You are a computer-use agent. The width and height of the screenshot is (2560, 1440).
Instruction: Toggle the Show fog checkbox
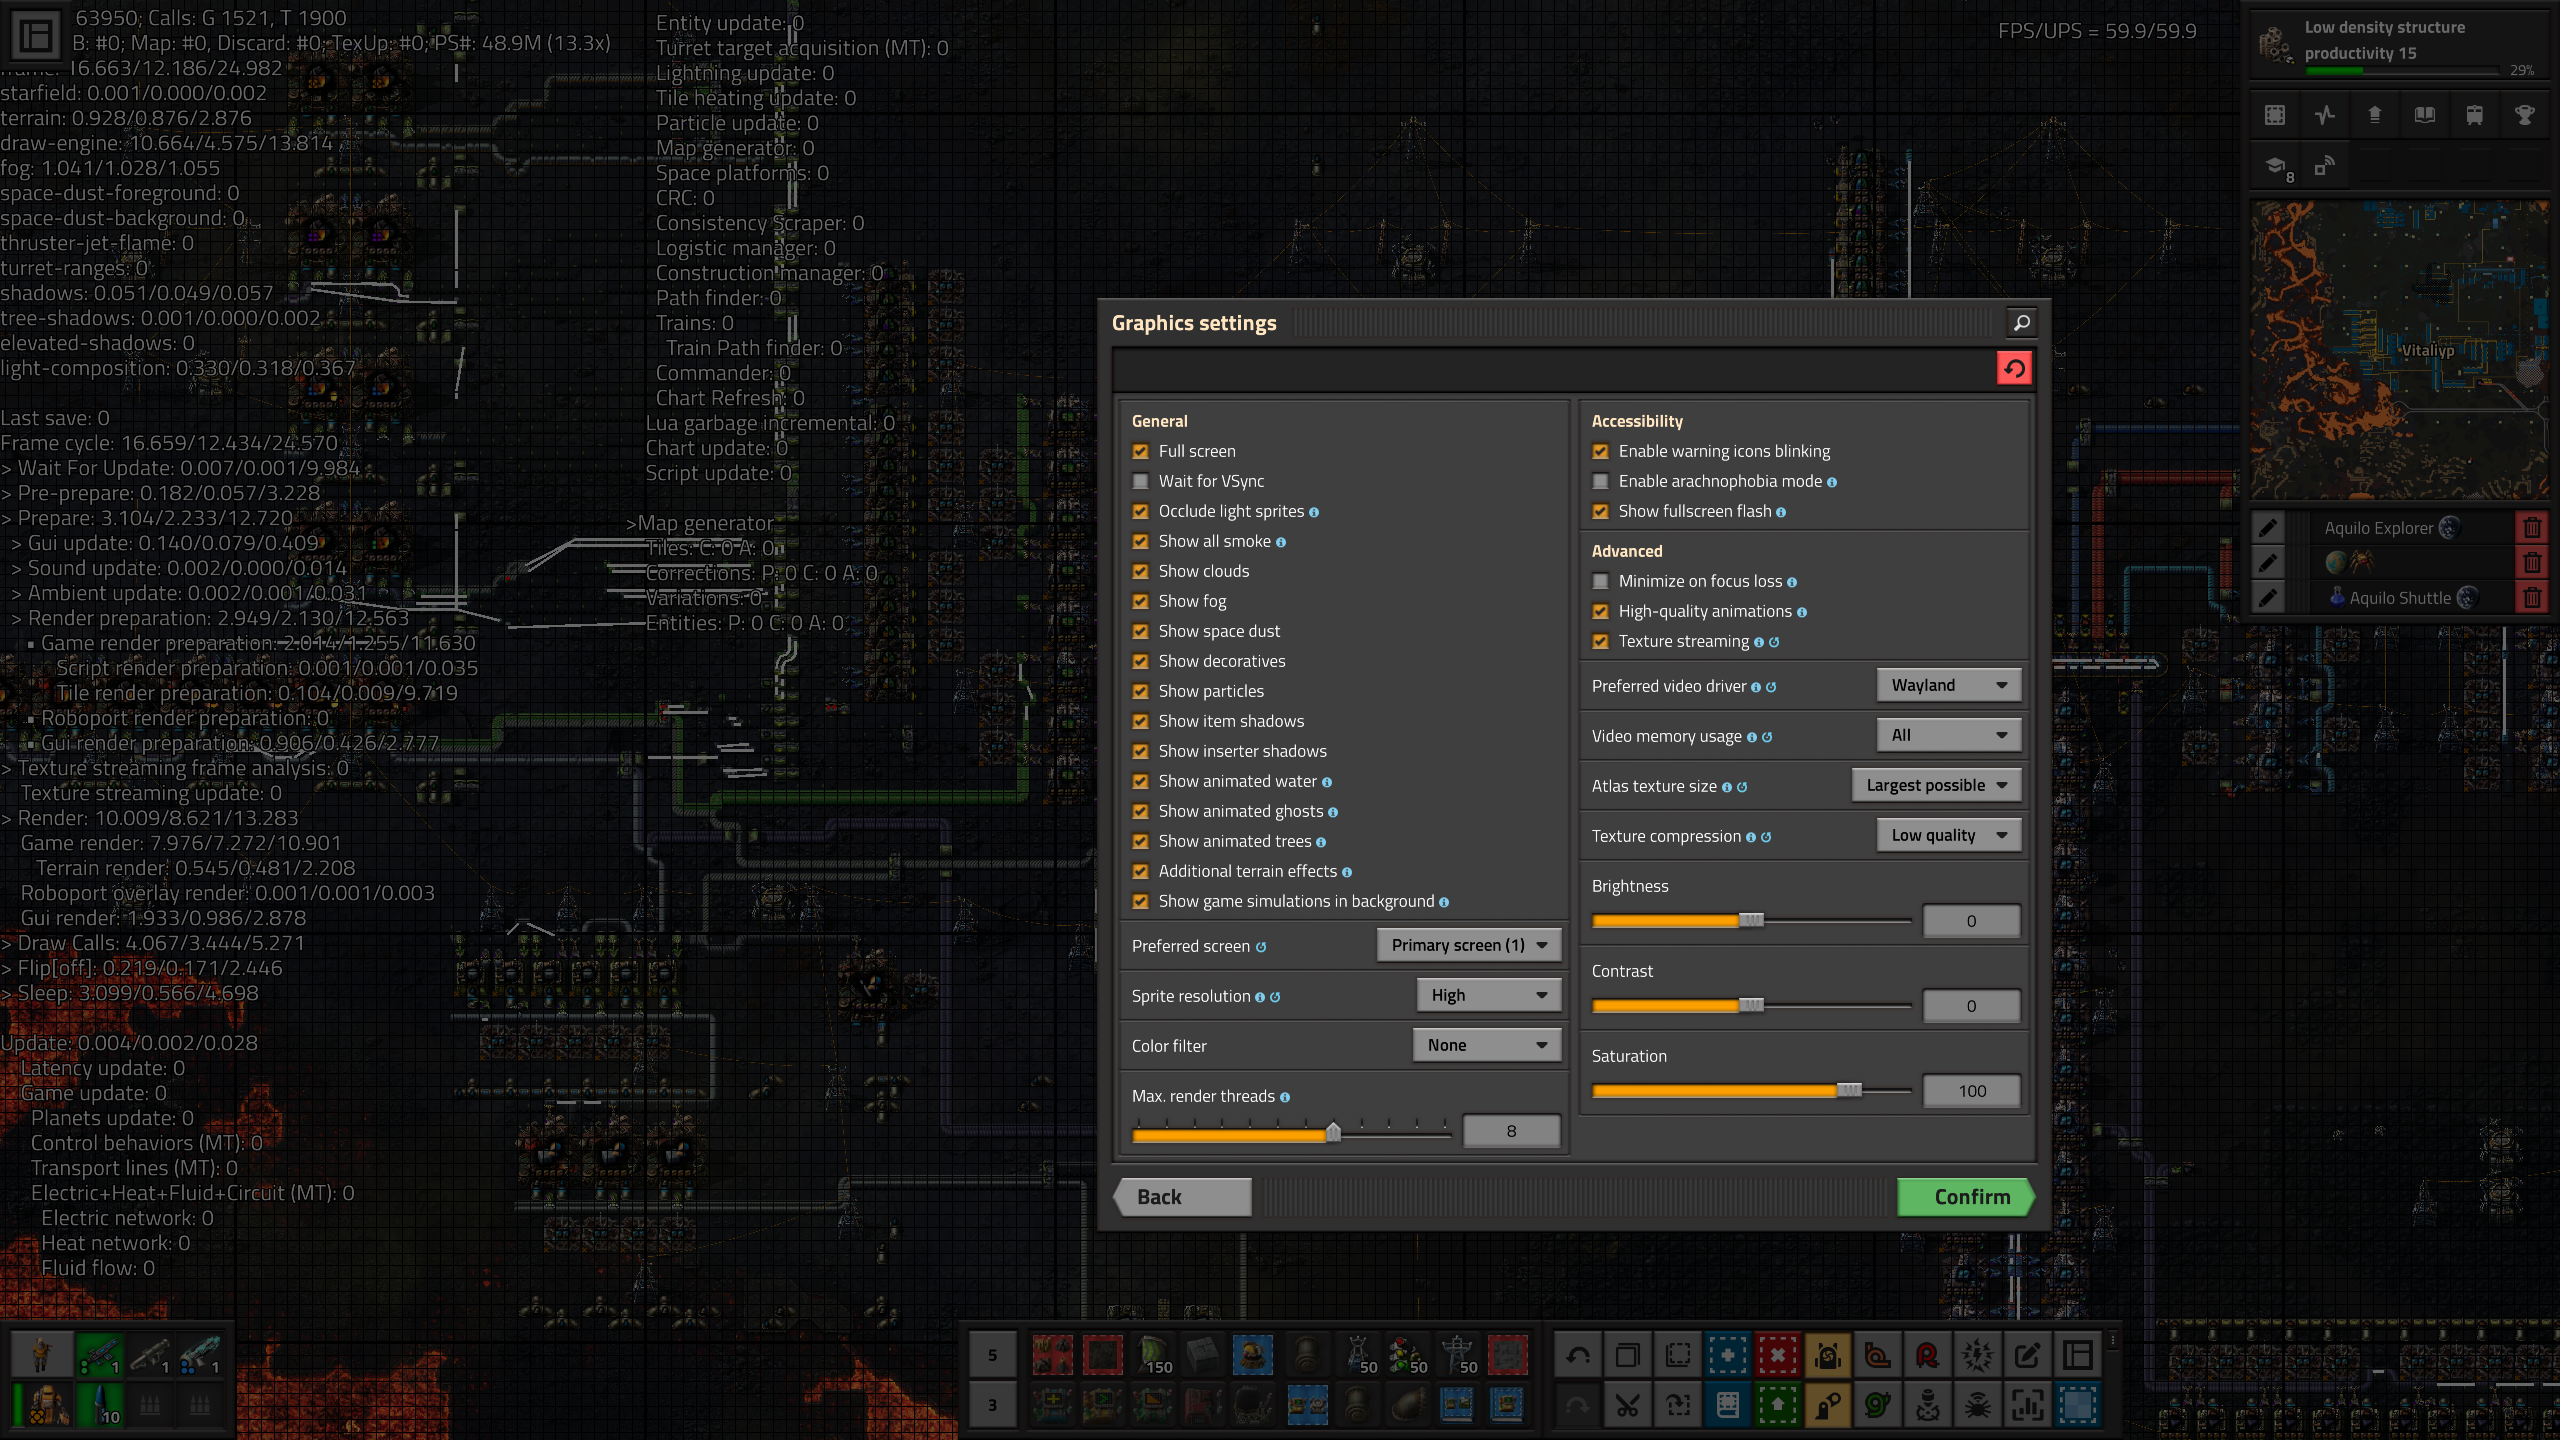[1140, 601]
